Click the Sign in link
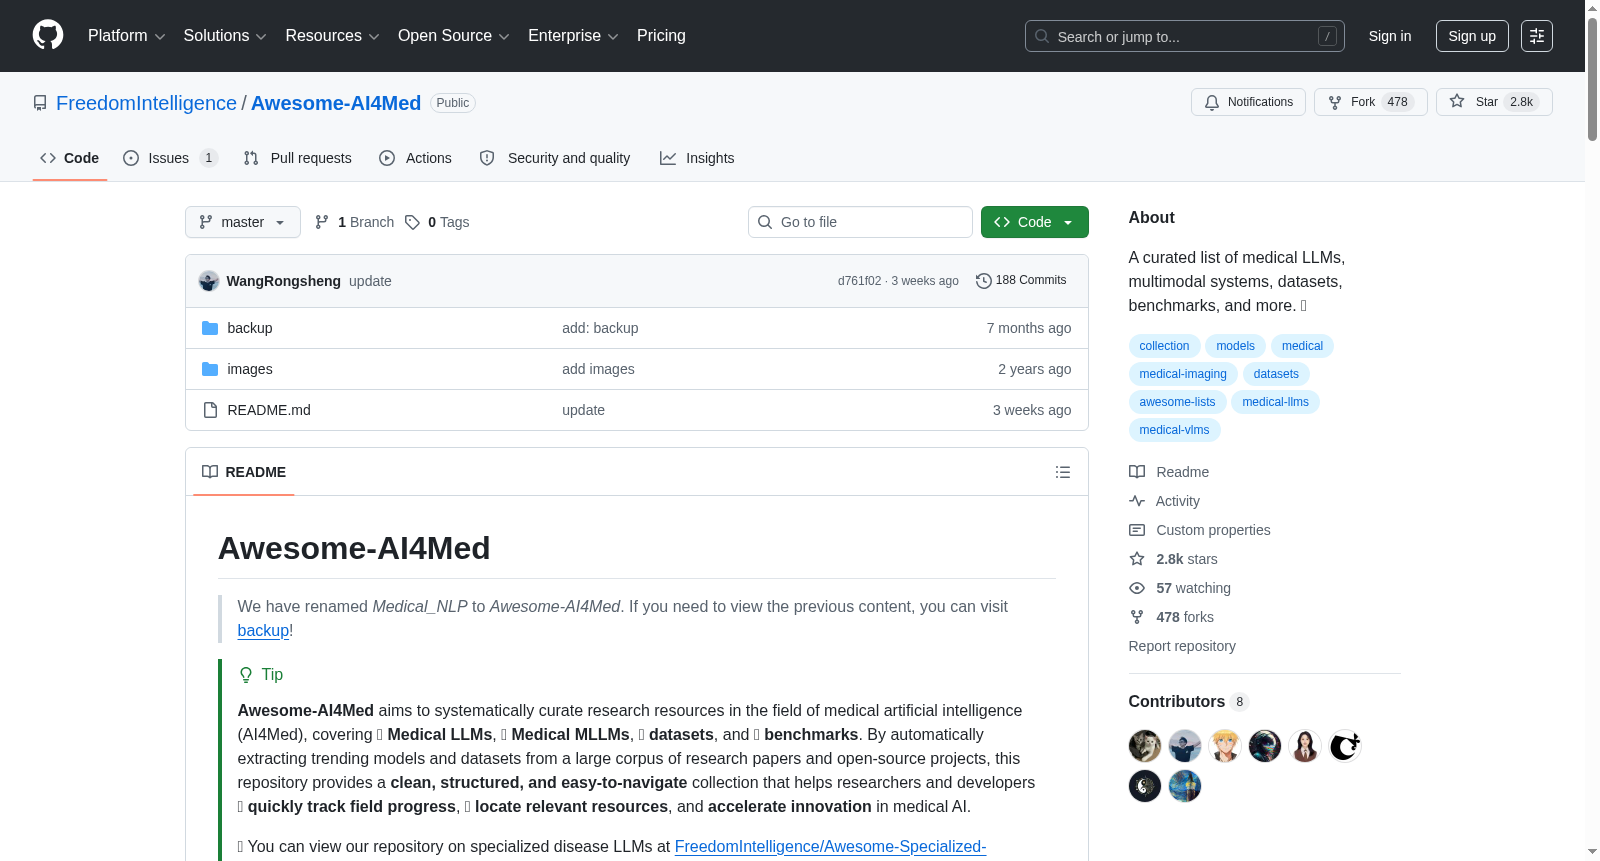This screenshot has height=861, width=1600. point(1390,36)
